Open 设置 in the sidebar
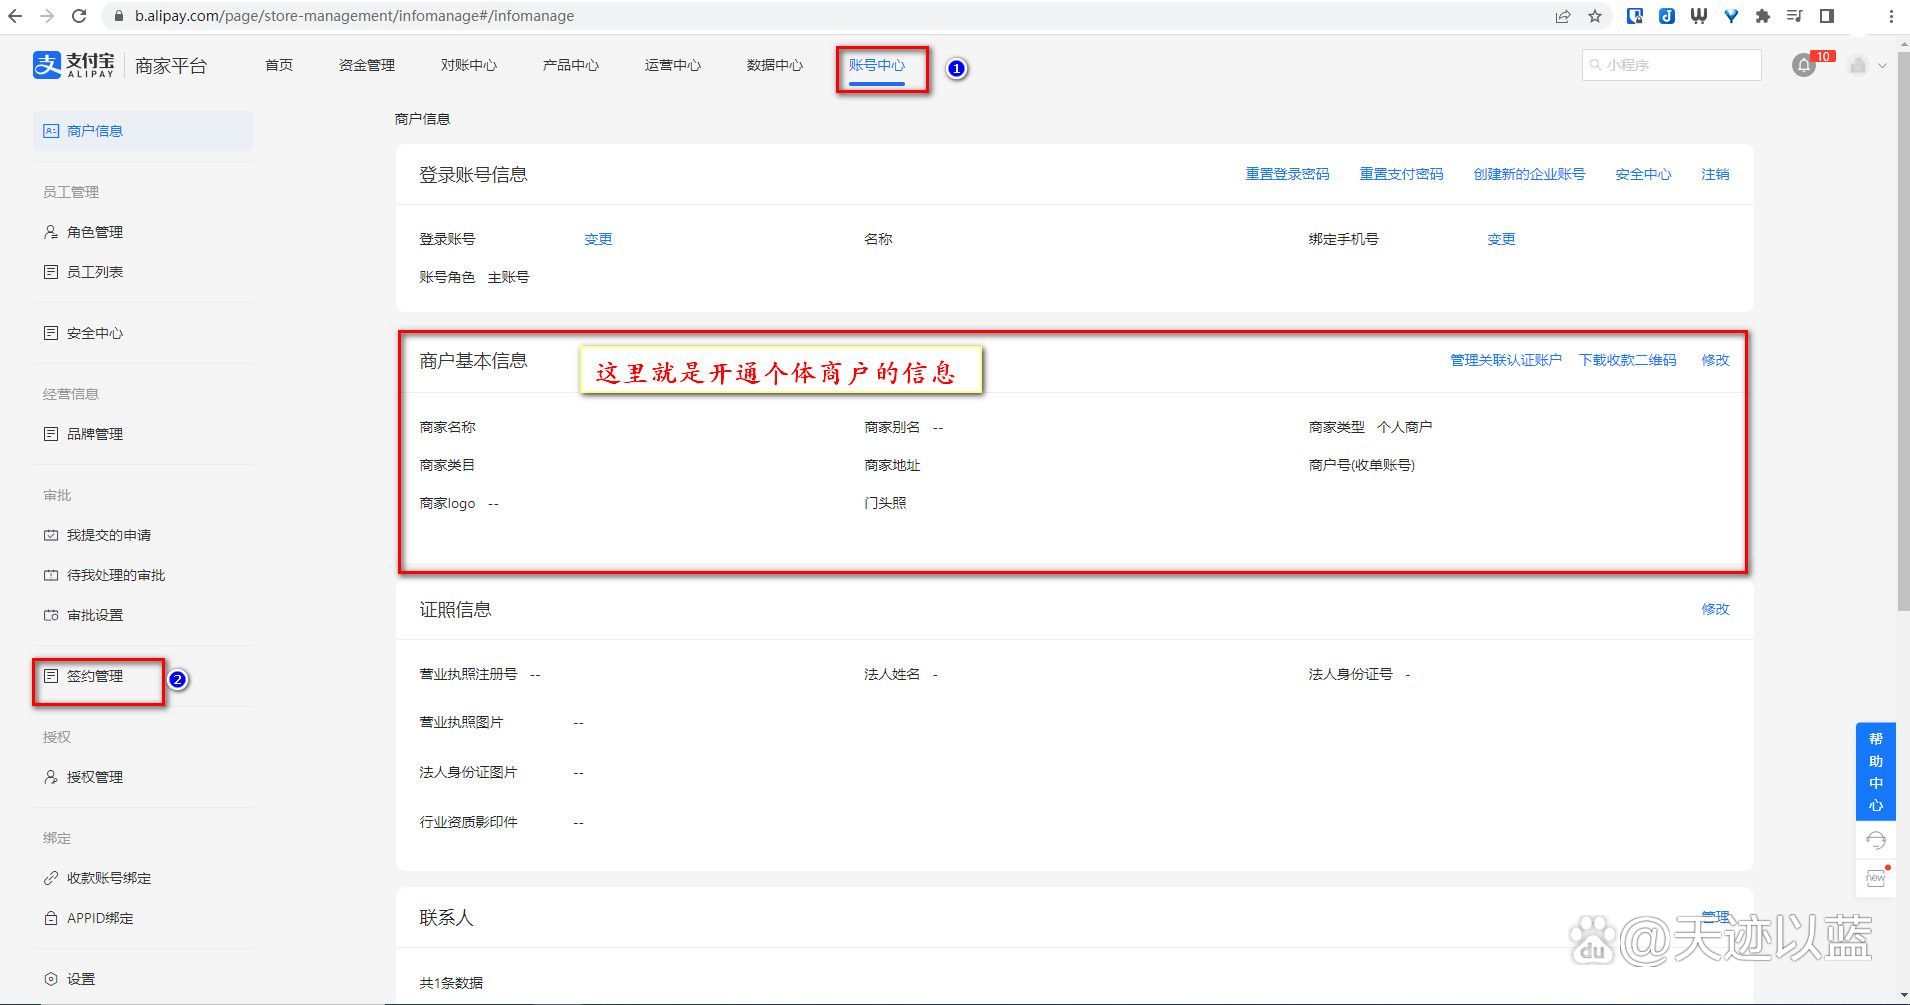The width and height of the screenshot is (1910, 1005). click(81, 979)
